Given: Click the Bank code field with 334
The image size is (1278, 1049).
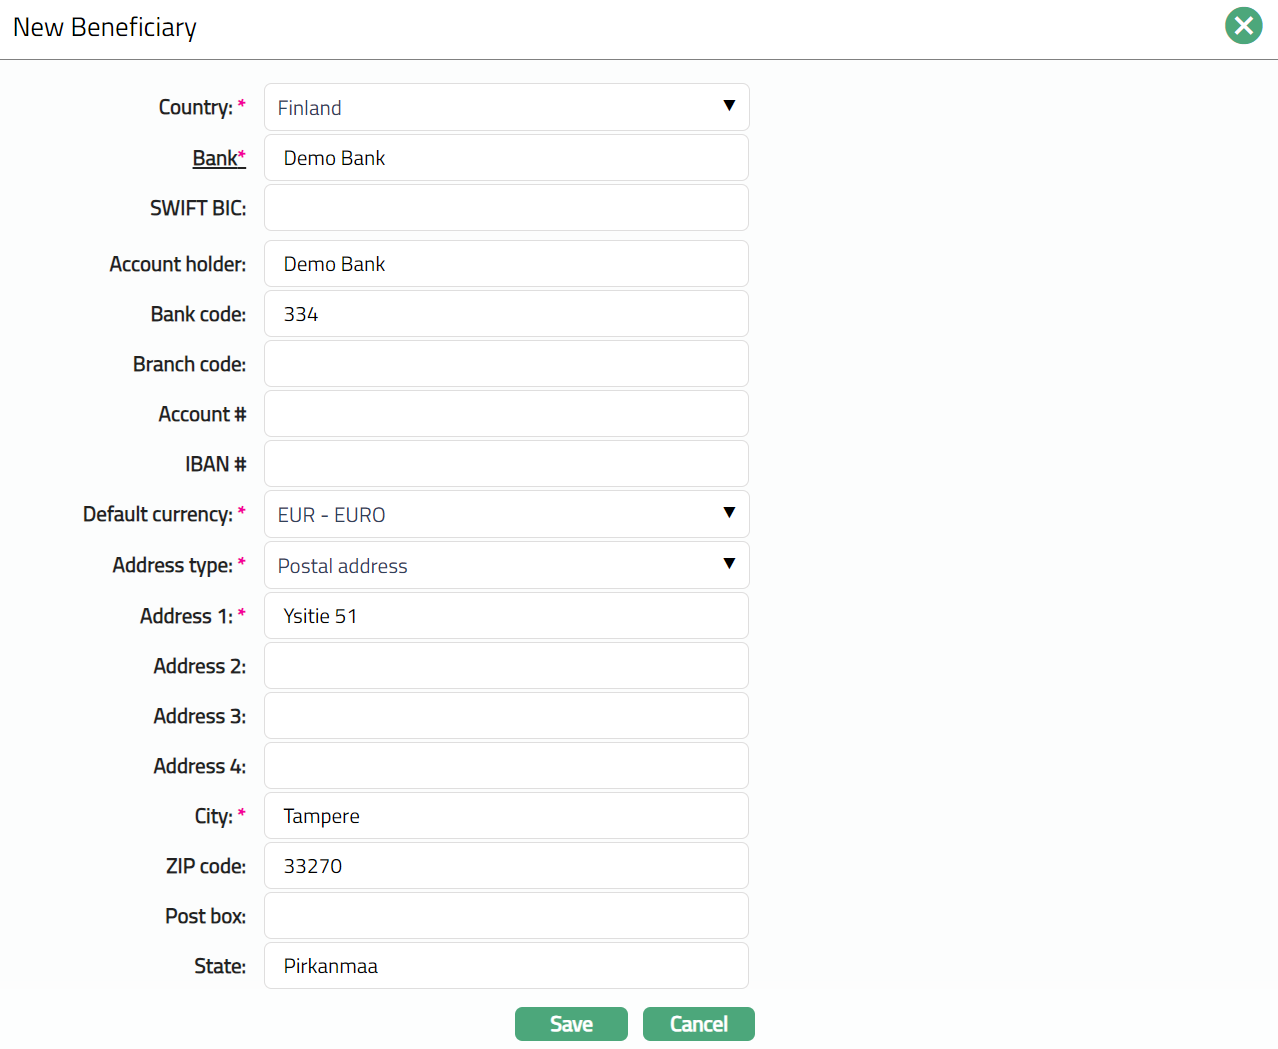Looking at the screenshot, I should pyautogui.click(x=506, y=314).
